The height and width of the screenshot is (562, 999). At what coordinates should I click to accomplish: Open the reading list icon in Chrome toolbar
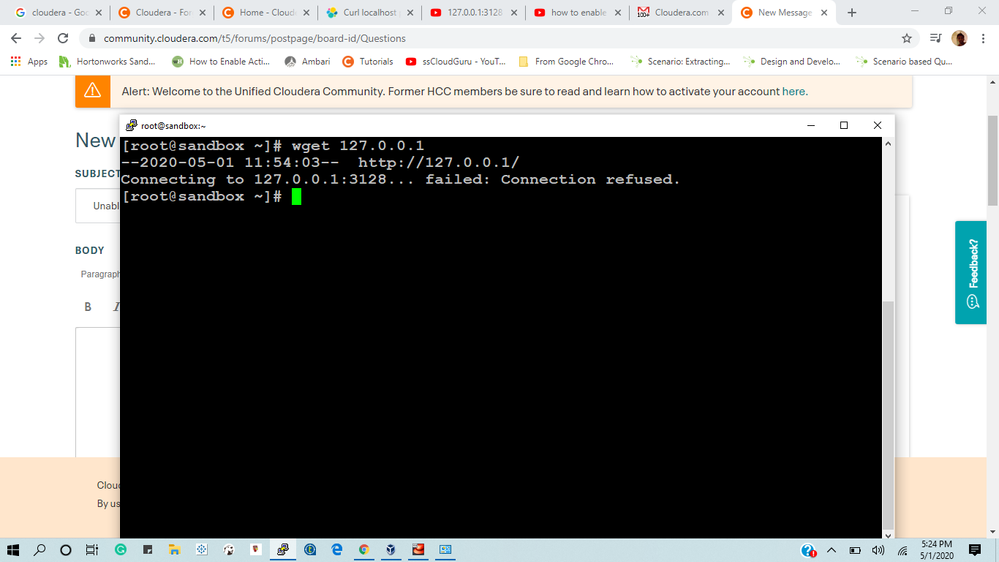pos(935,38)
